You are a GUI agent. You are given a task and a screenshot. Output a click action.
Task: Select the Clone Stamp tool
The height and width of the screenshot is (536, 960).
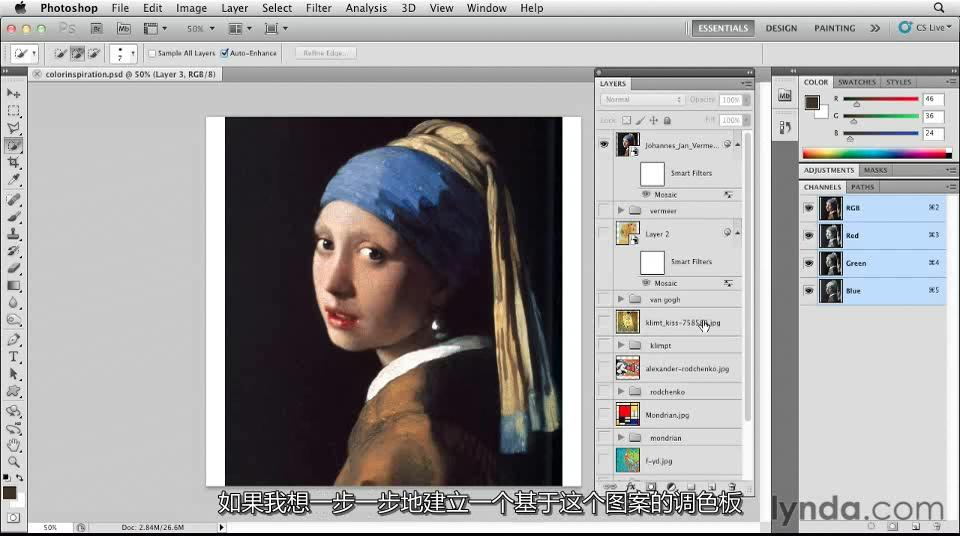click(x=14, y=233)
